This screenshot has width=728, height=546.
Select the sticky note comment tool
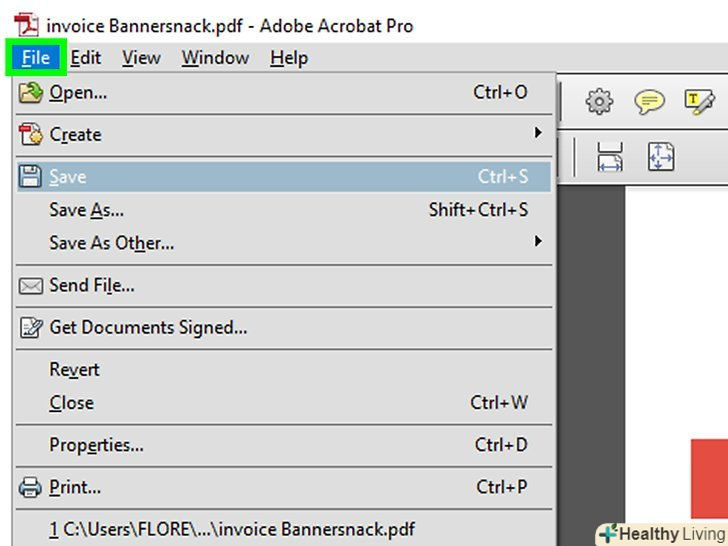point(650,101)
